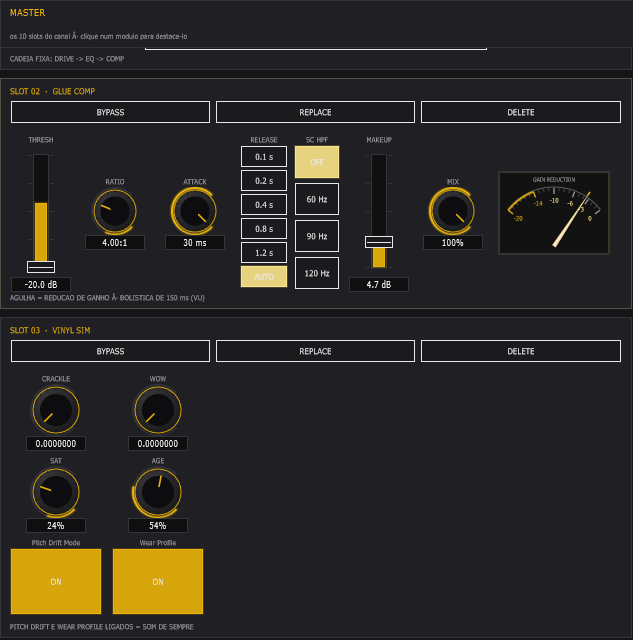Click the THRESH fader handle
633x640 pixels.
click(x=41, y=267)
